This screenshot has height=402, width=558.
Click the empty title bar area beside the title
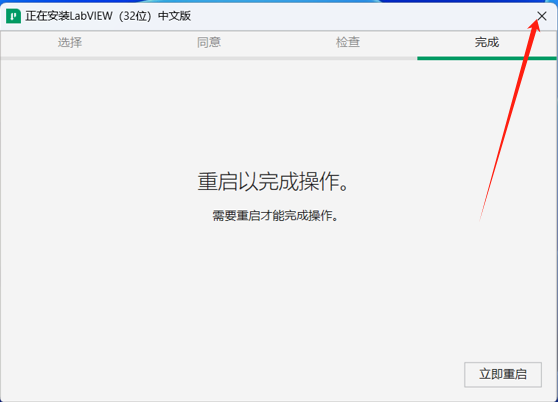(356, 16)
